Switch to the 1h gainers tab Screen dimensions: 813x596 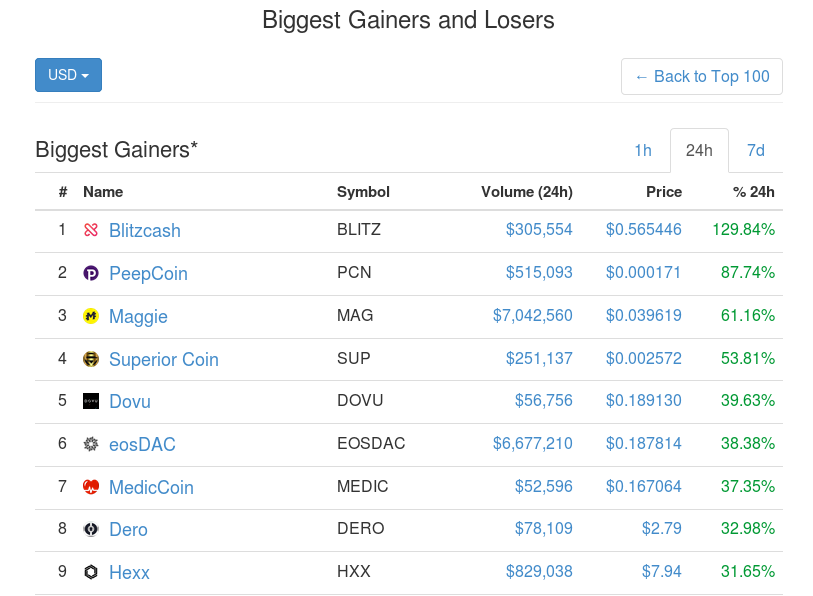click(x=643, y=150)
